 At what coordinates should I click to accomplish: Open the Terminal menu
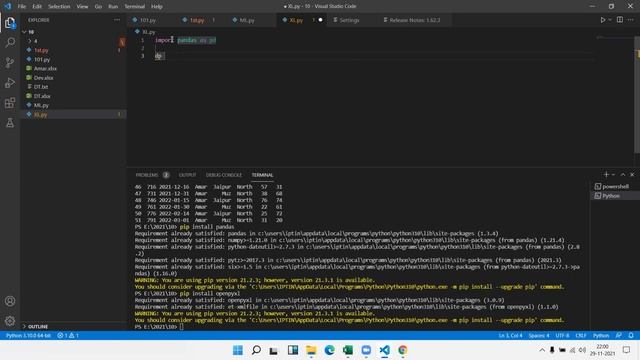click(x=135, y=7)
